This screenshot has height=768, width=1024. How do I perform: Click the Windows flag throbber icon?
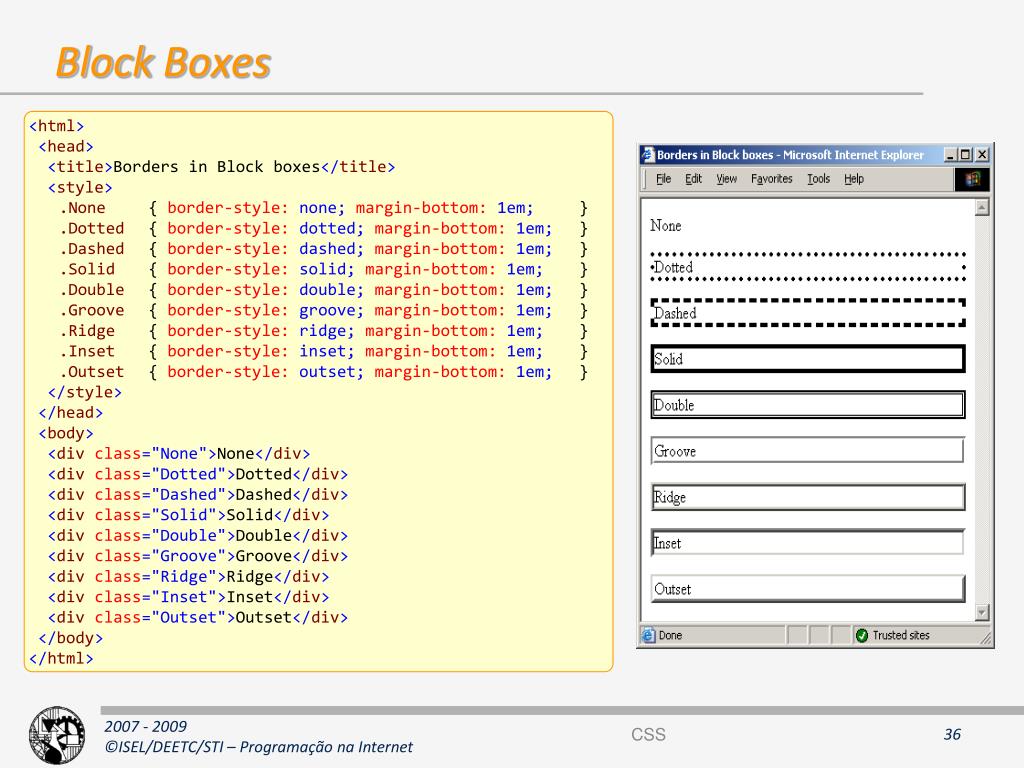[x=972, y=180]
